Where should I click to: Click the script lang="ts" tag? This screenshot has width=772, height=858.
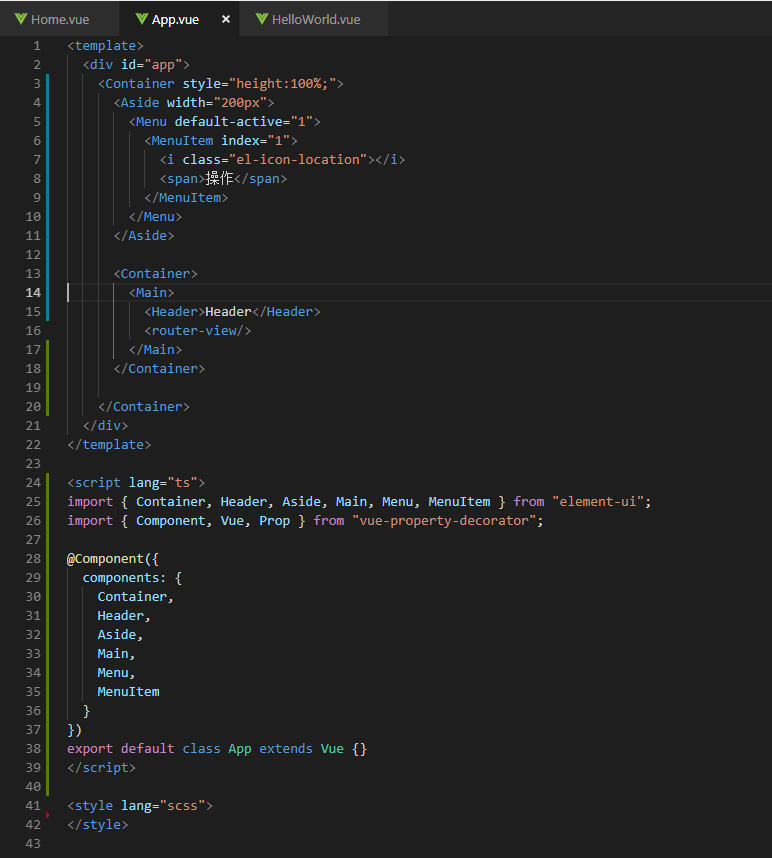(x=136, y=483)
